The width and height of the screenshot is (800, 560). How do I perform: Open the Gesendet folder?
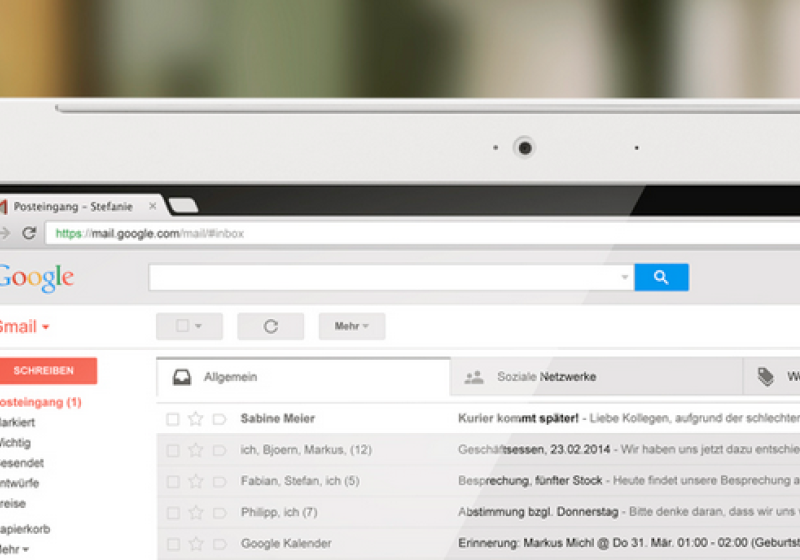click(x=22, y=463)
